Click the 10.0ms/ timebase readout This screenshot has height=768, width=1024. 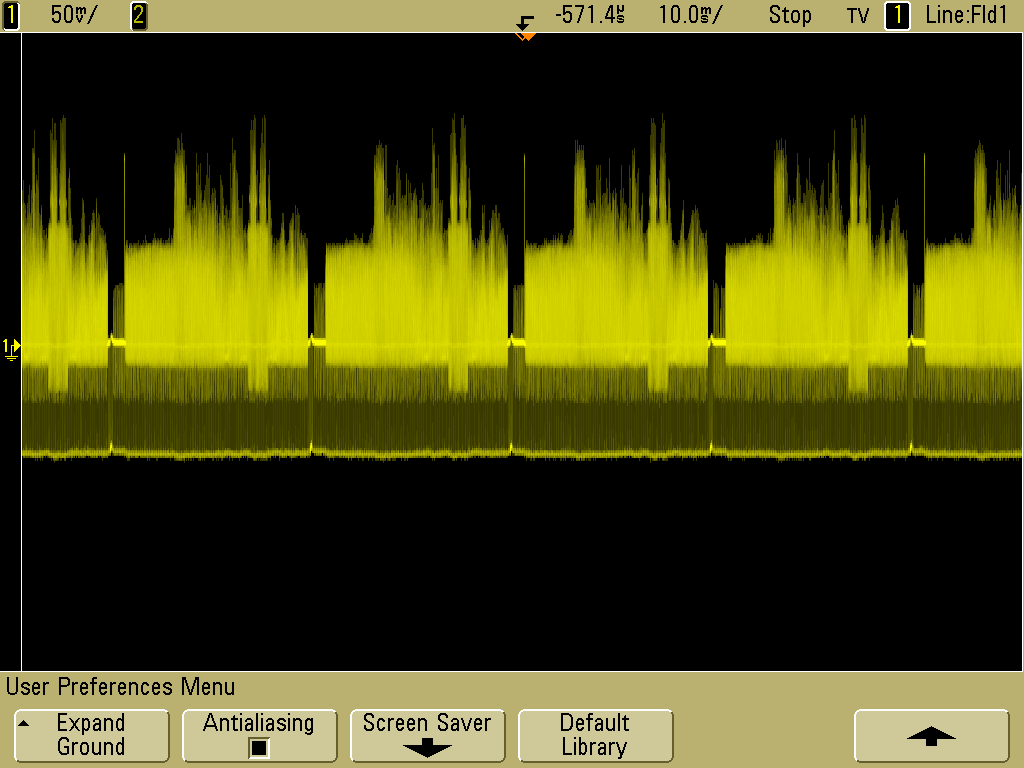coord(690,15)
